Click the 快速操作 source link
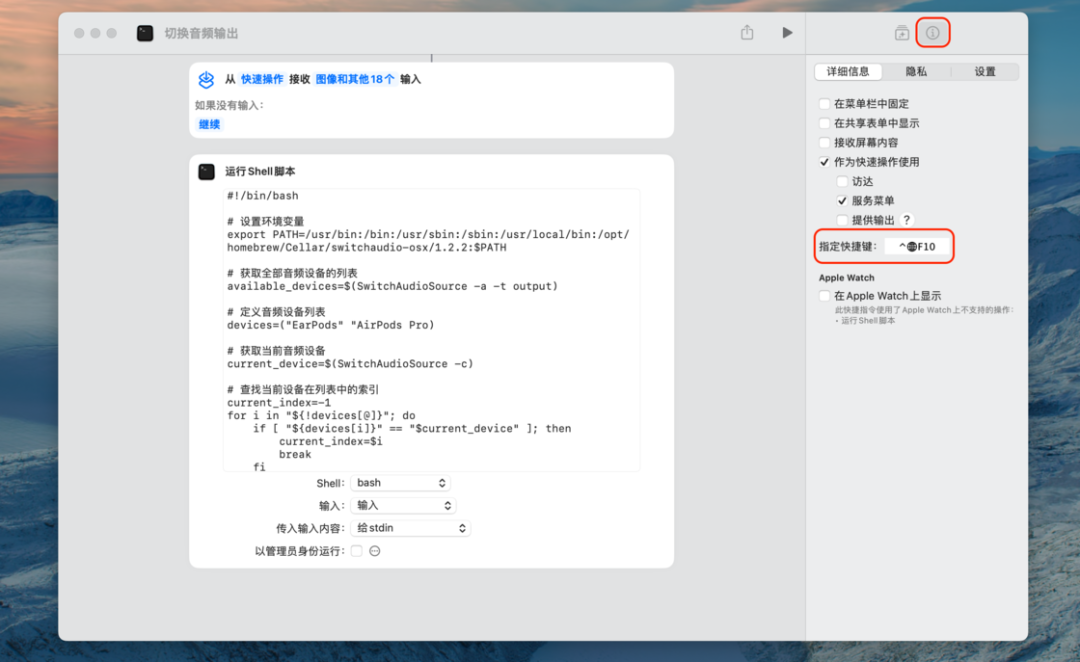This screenshot has width=1080, height=662. 262,79
